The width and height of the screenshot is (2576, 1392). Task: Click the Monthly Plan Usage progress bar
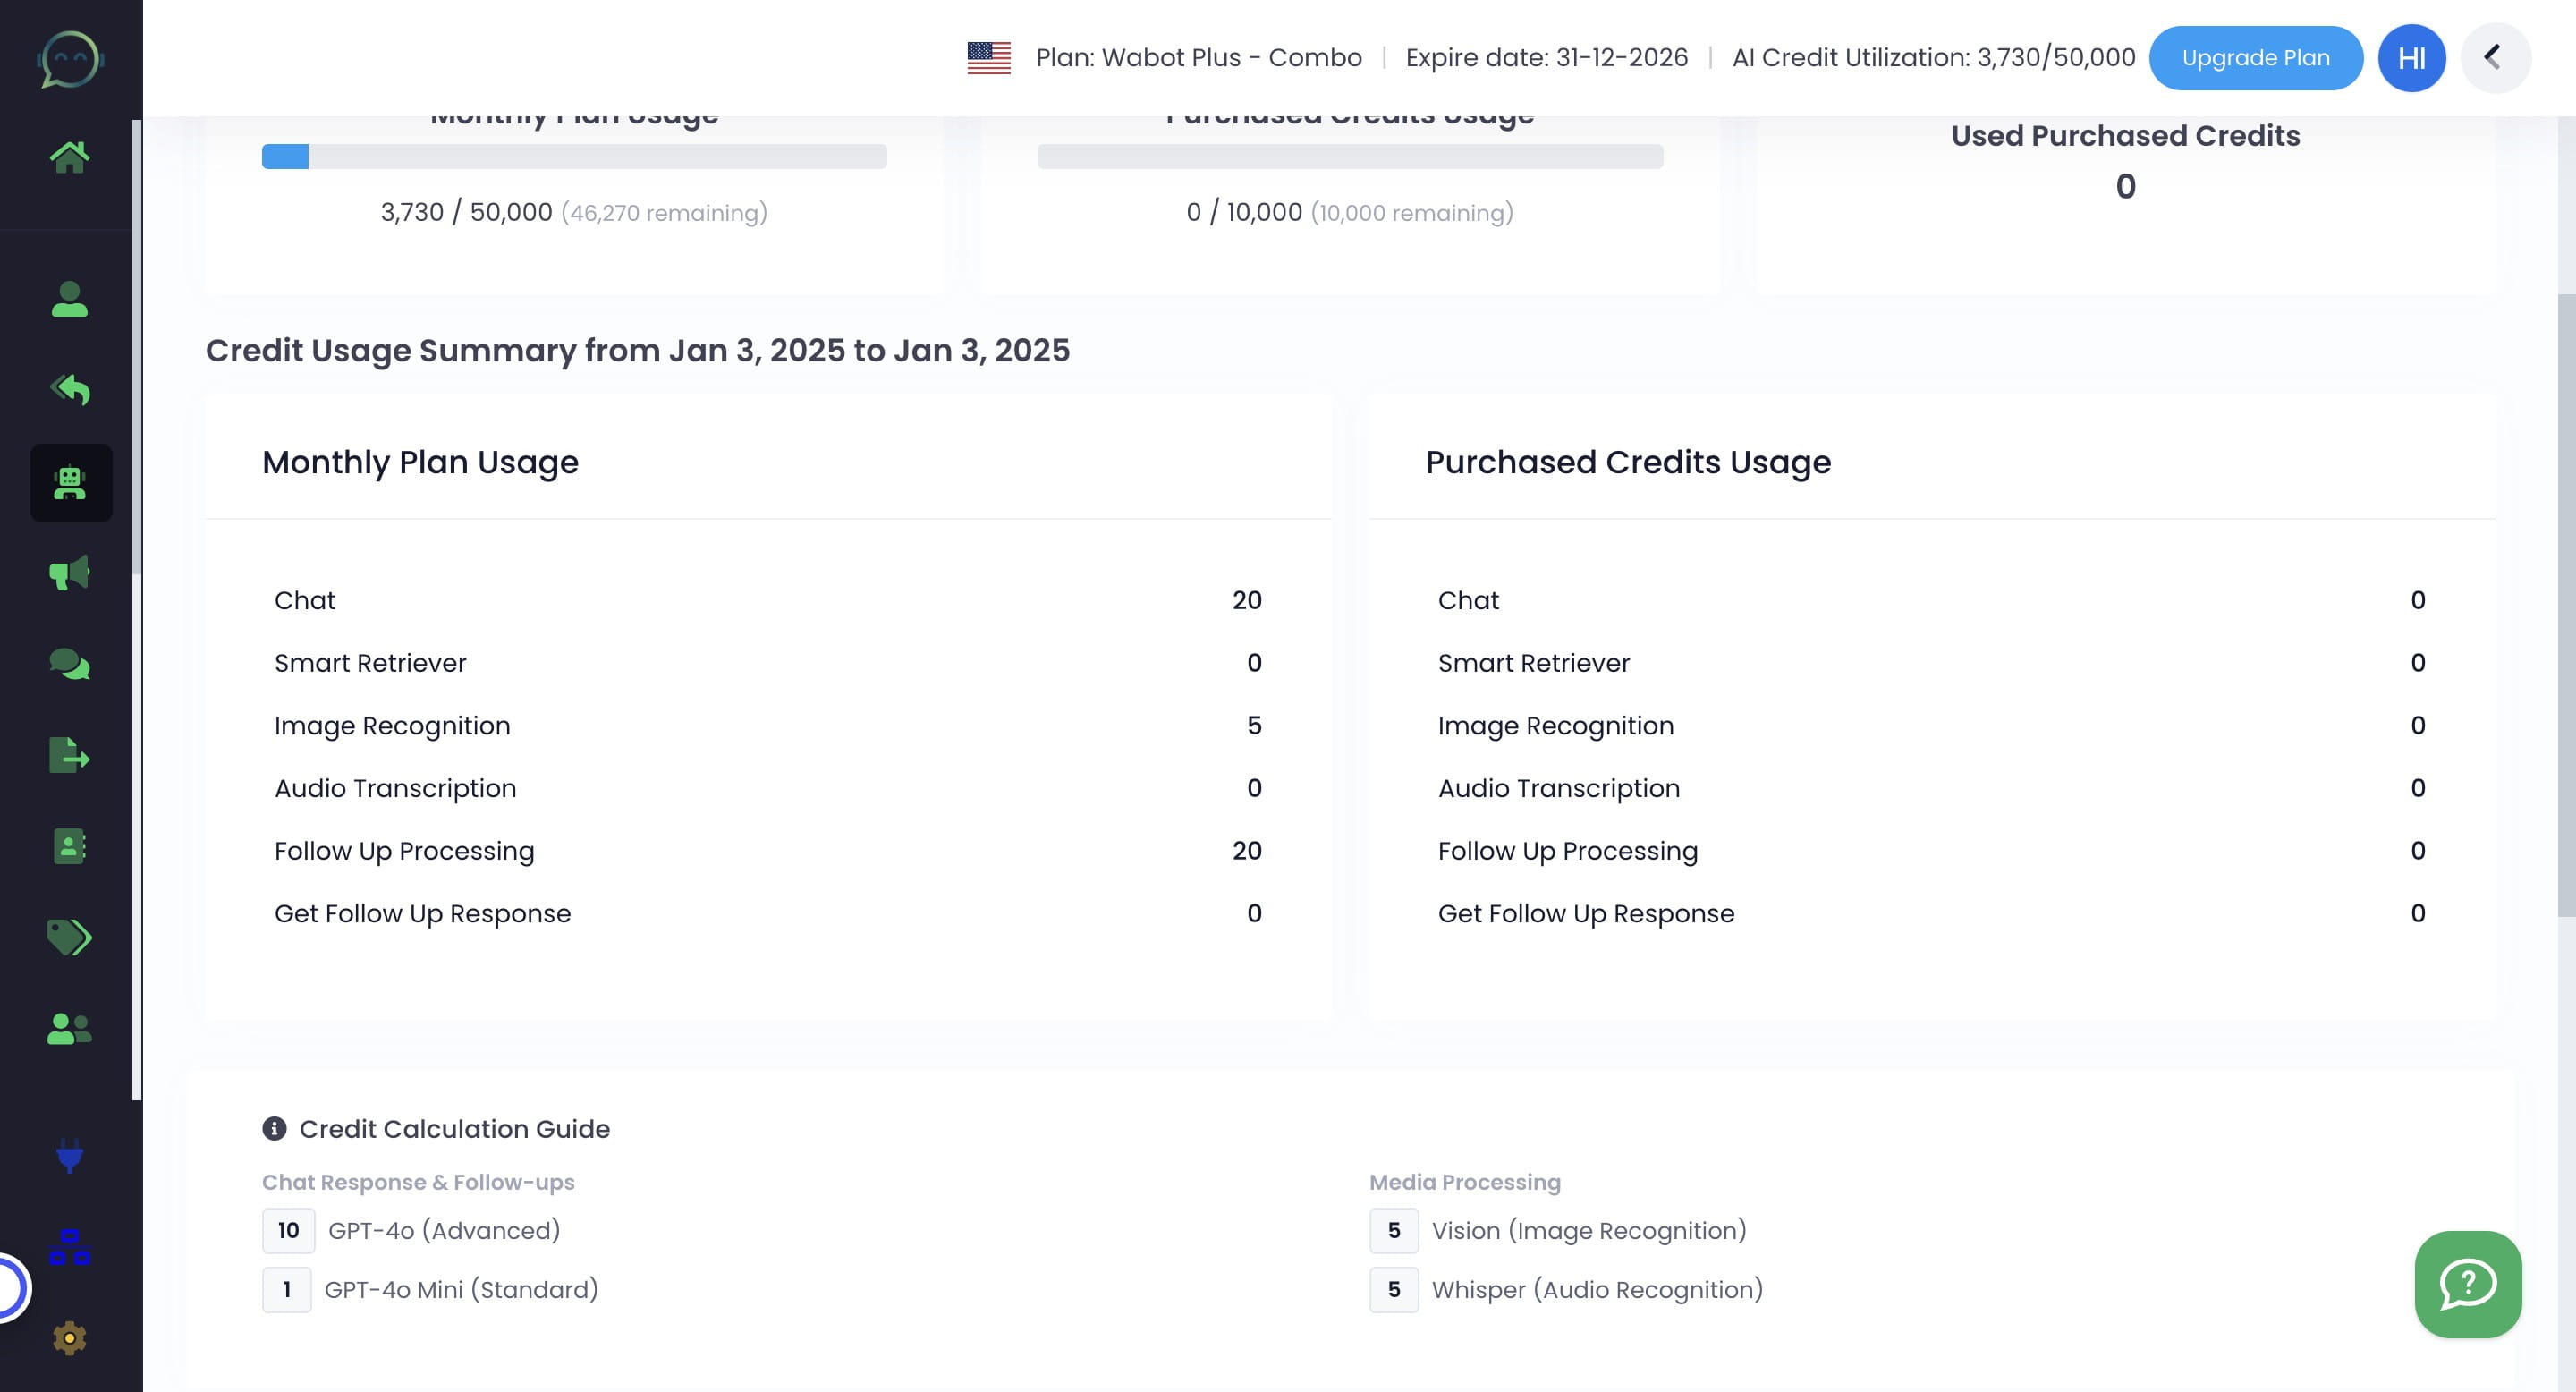(575, 157)
